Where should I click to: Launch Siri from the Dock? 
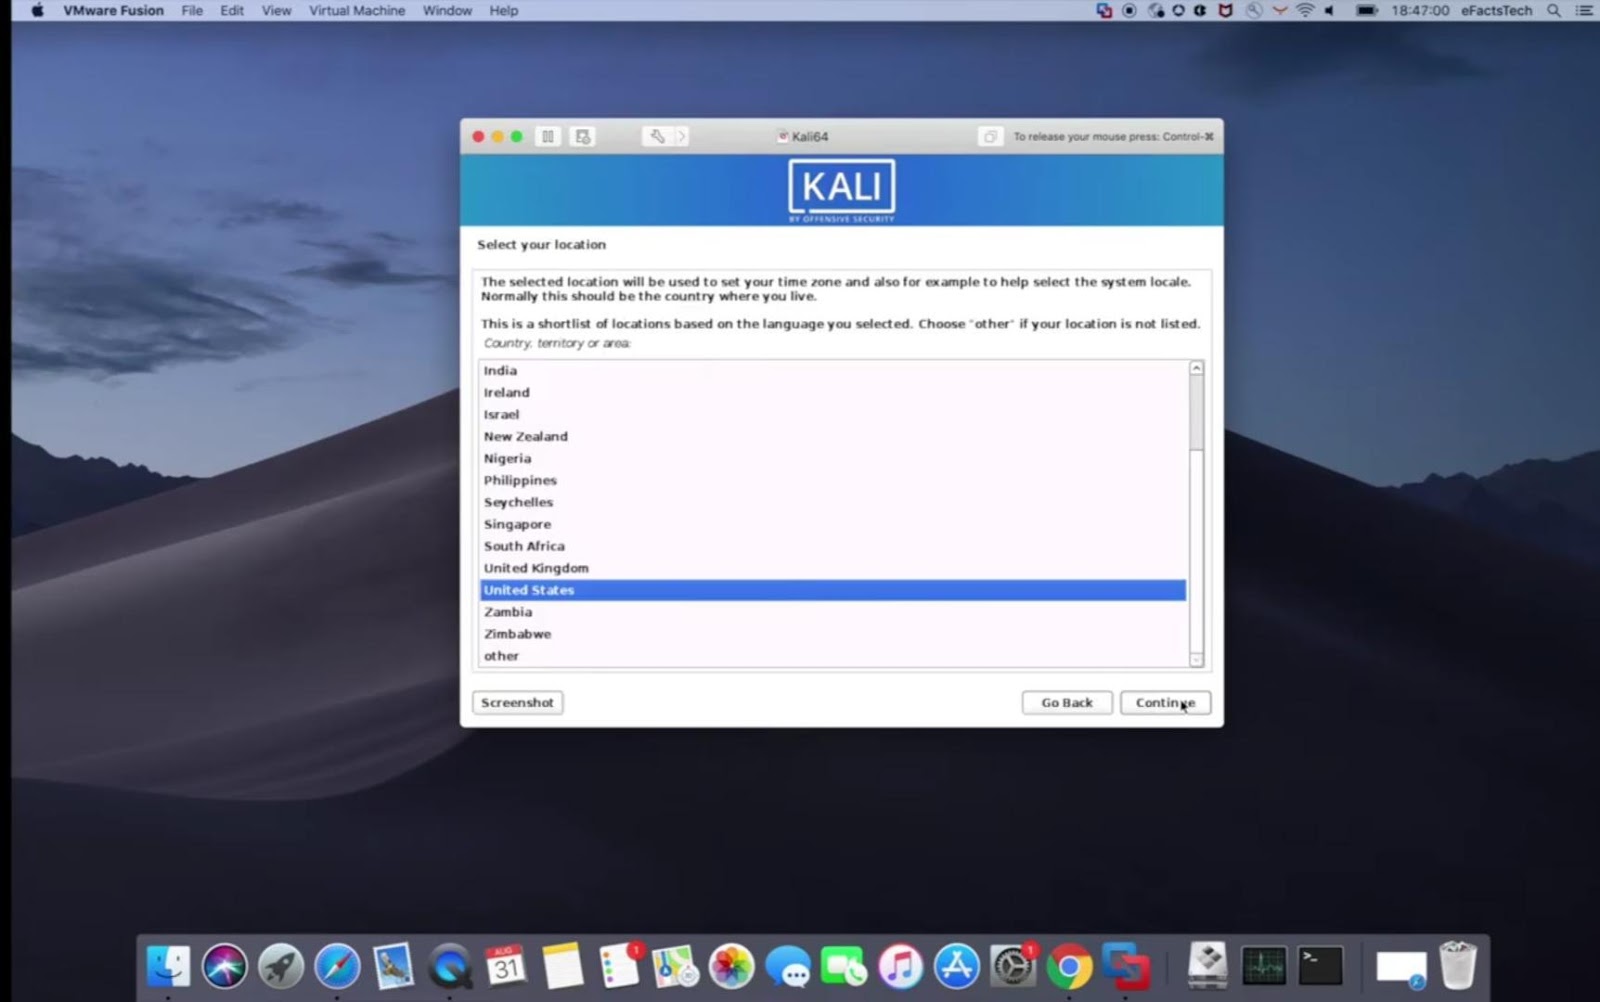point(224,967)
